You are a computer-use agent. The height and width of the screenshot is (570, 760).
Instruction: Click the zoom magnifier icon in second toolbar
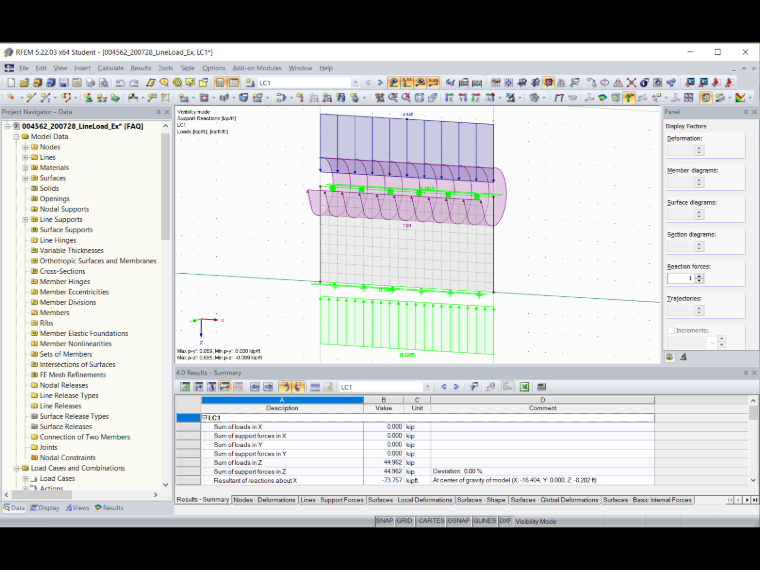pyautogui.click(x=393, y=98)
